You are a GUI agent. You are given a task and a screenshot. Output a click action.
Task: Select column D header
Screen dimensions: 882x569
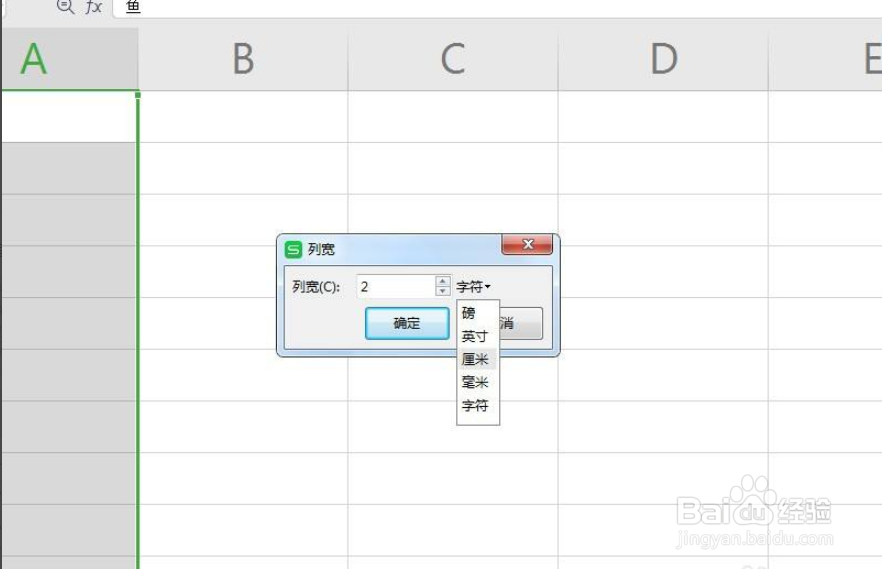[663, 60]
